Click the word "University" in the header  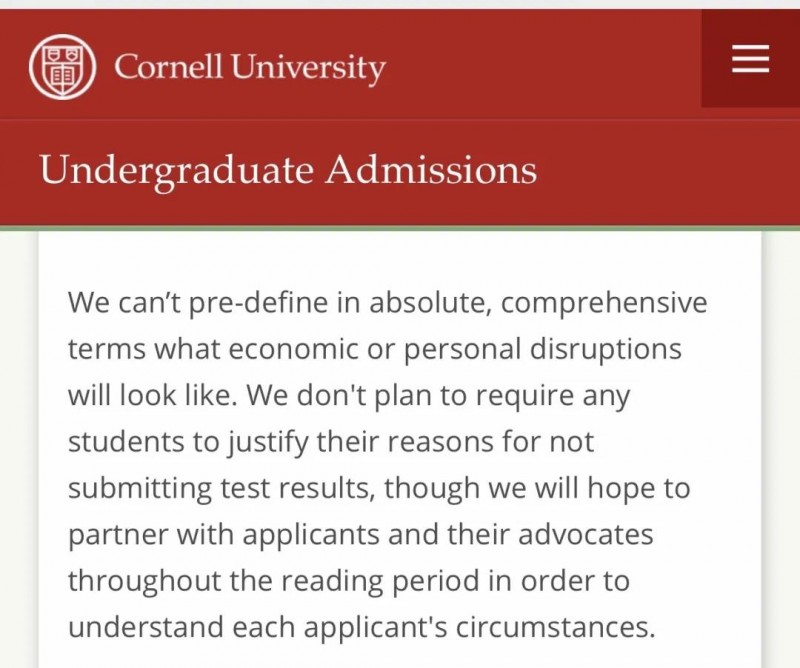click(308, 68)
